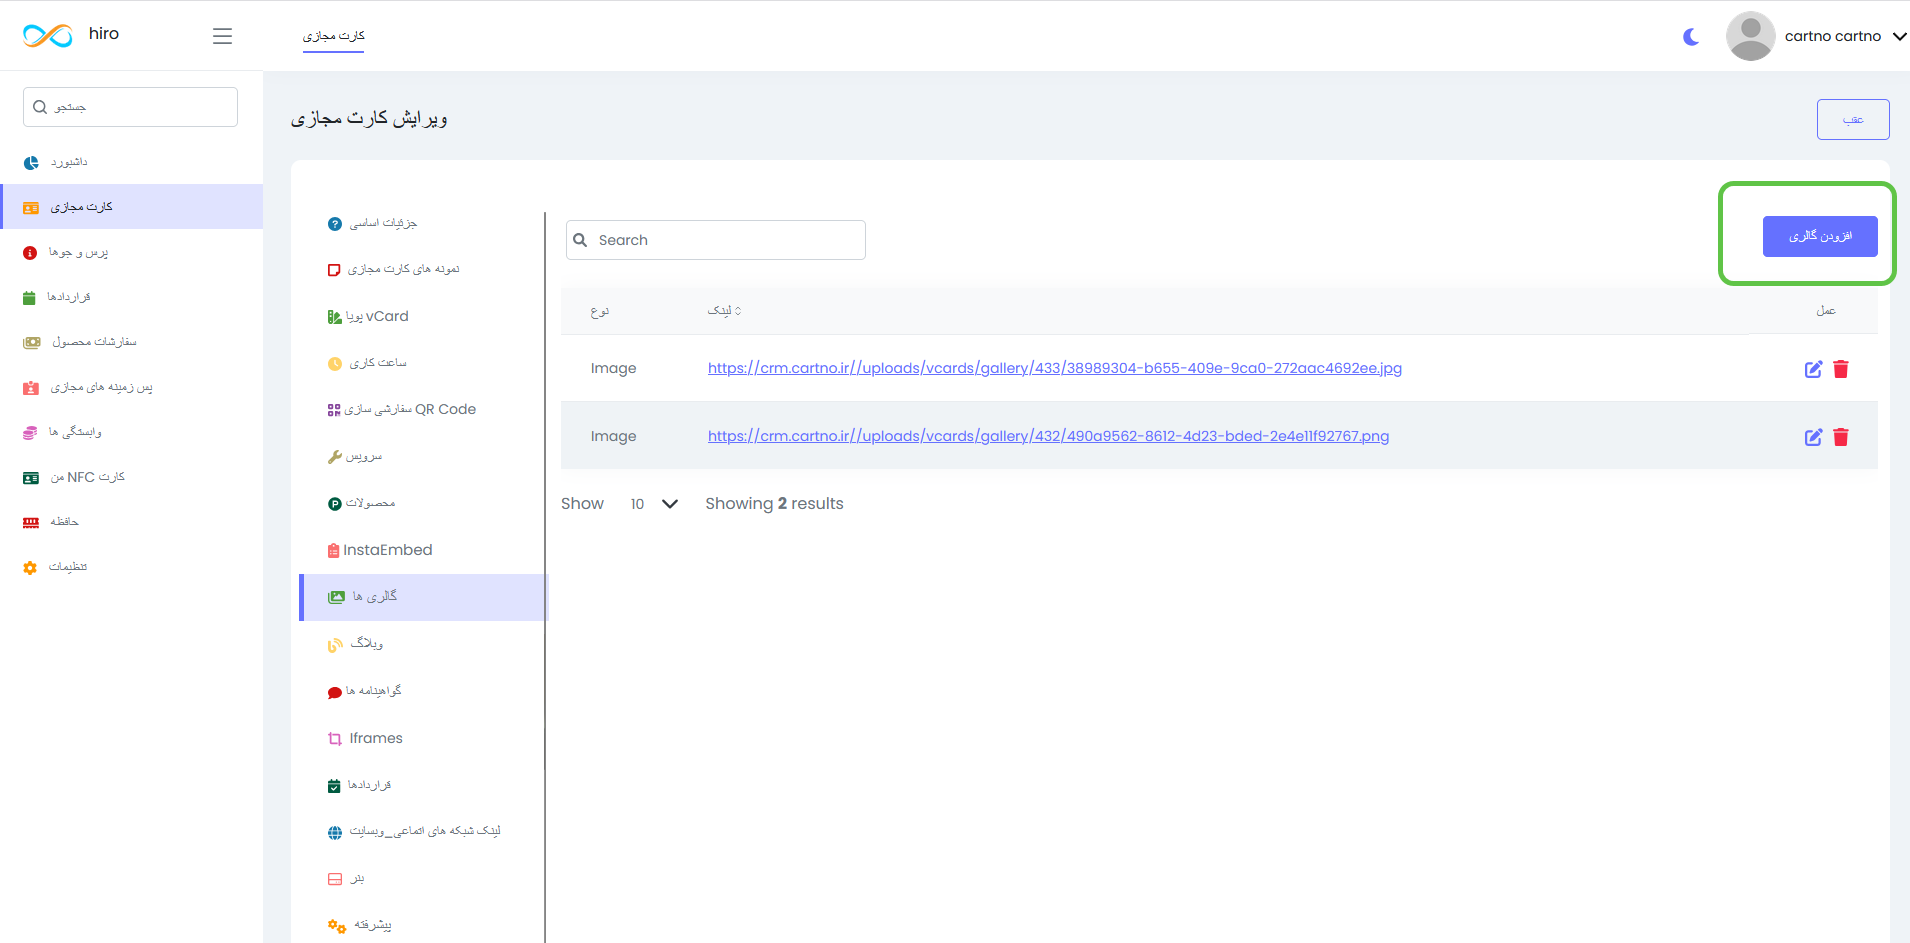This screenshot has height=943, width=1910.
Task: Toggle sidebar with hamburger menu icon
Action: (x=222, y=36)
